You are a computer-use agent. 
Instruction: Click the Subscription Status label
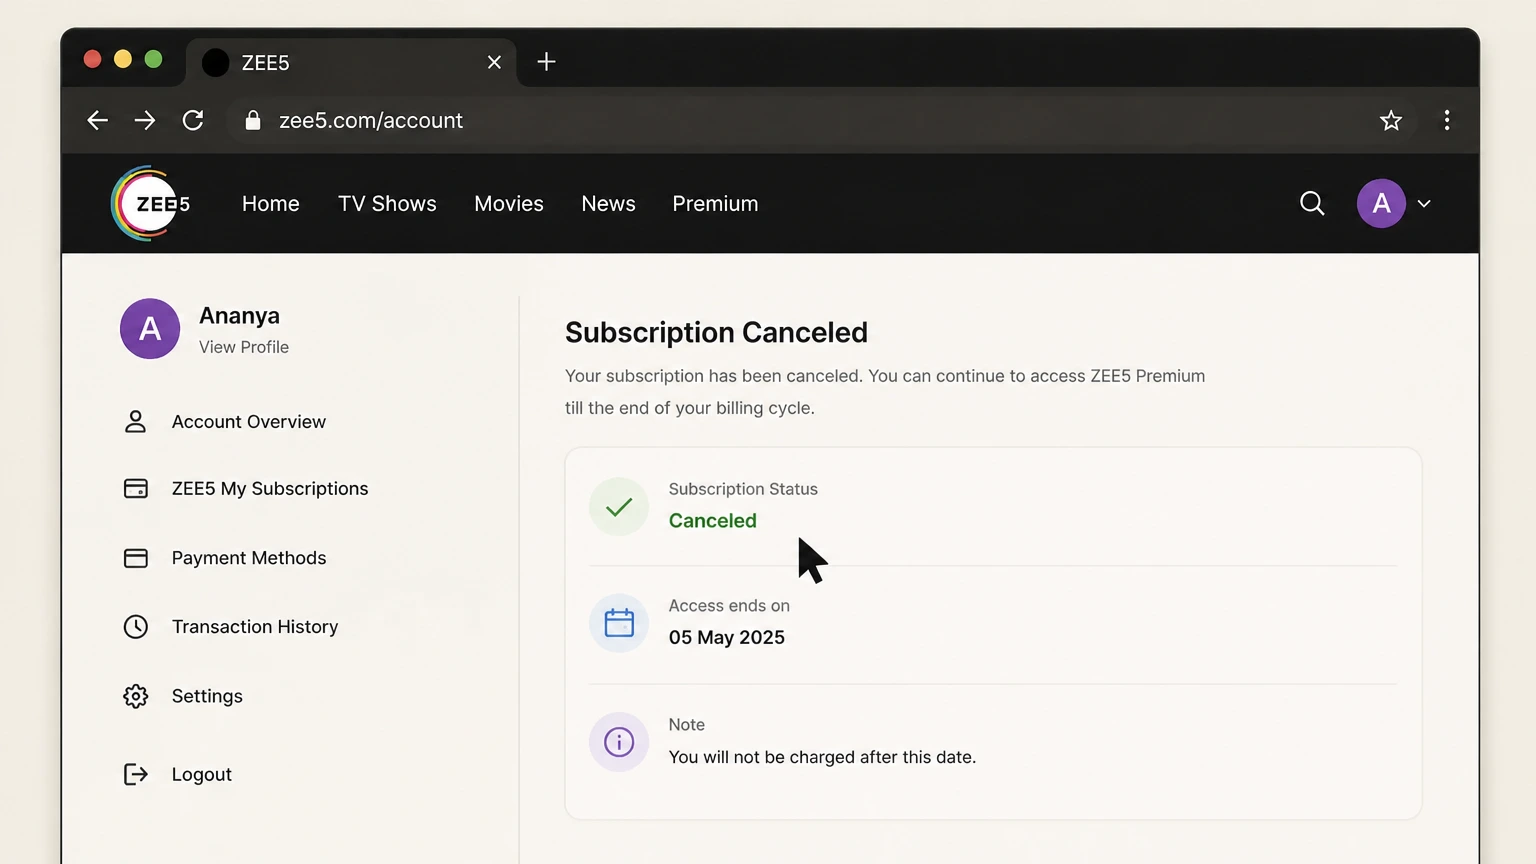coord(743,489)
